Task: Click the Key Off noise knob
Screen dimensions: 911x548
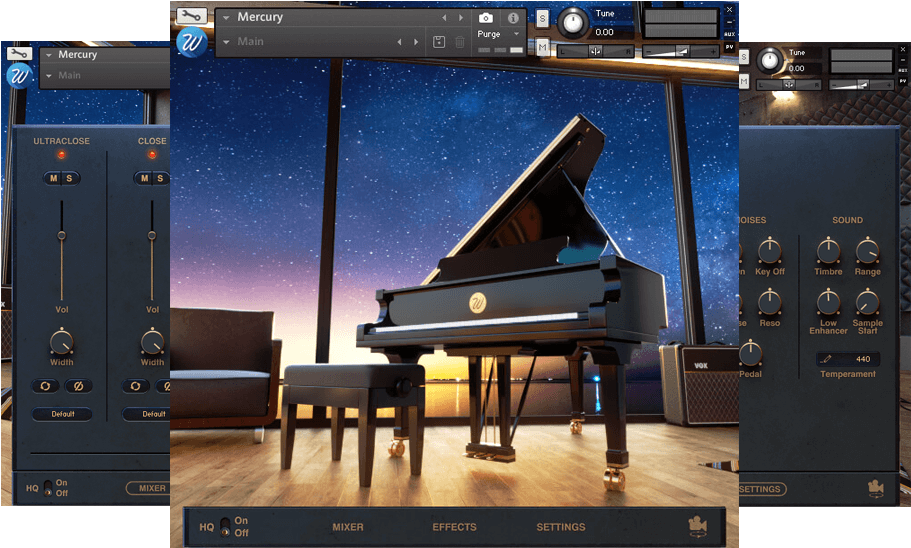Action: (x=770, y=251)
